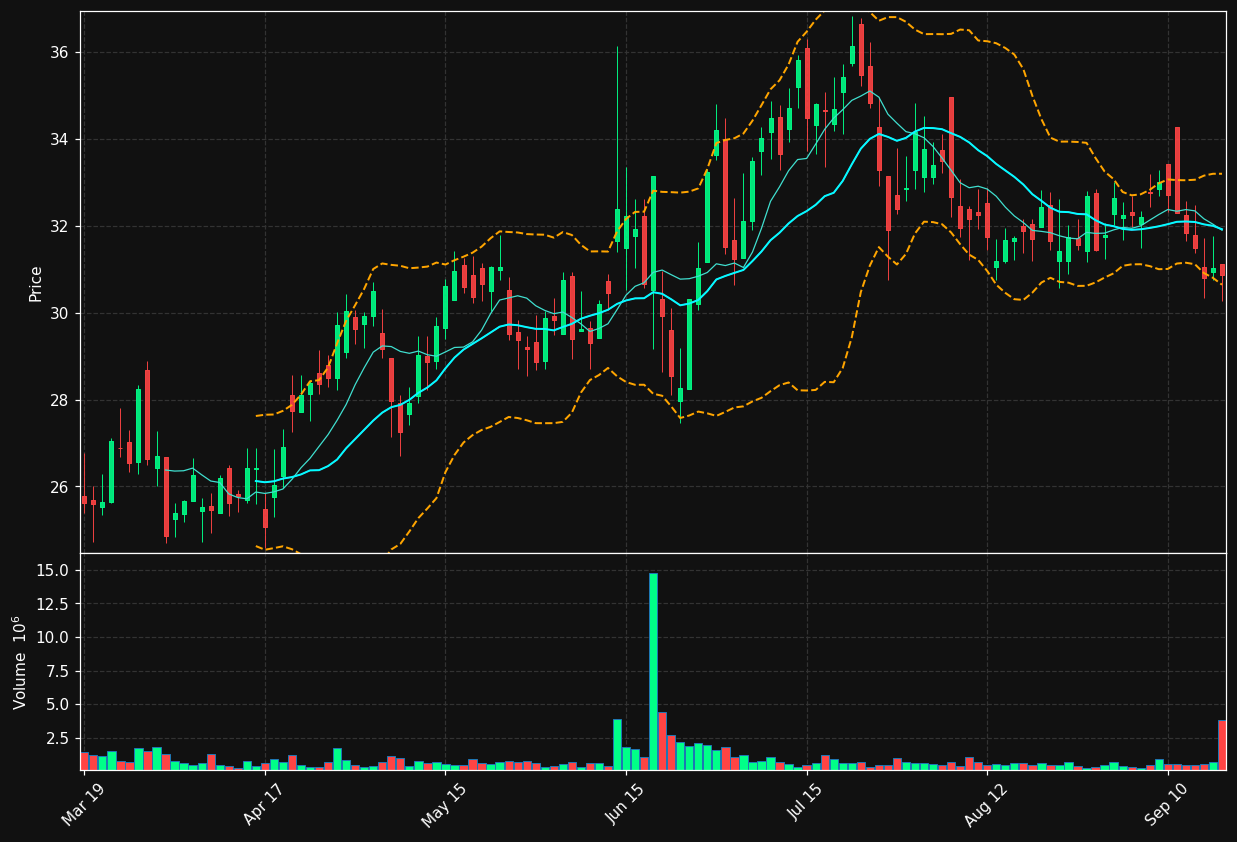The image size is (1237, 842).
Task: Click the 28 price axis tick label
Action: point(61,401)
